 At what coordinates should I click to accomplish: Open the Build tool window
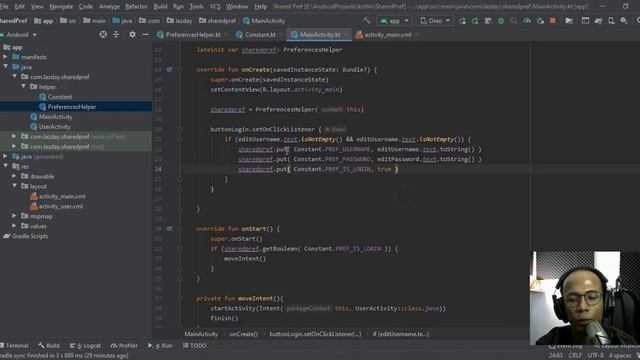[x=49, y=345]
